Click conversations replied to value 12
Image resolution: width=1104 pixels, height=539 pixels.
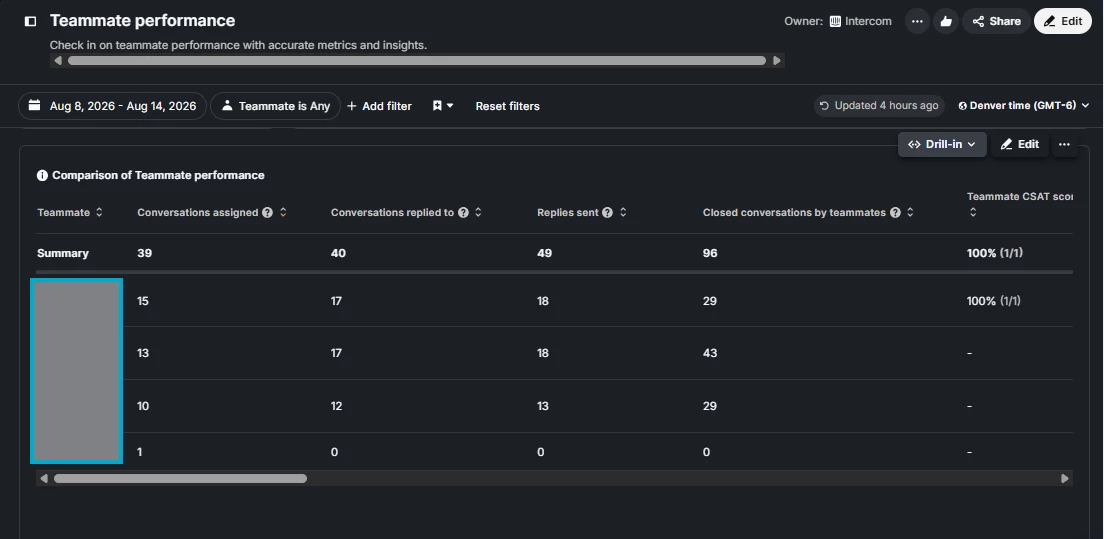click(337, 406)
